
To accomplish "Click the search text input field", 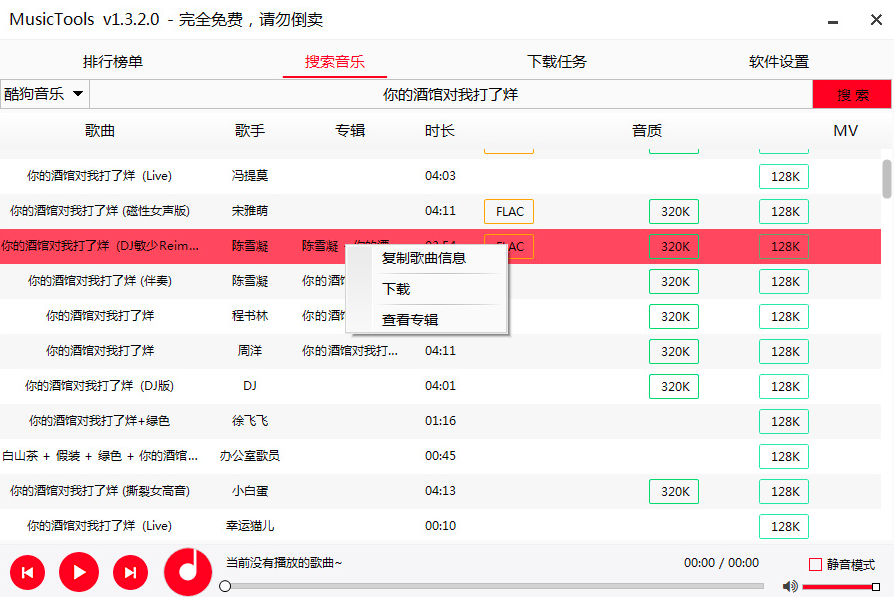I will coord(450,95).
